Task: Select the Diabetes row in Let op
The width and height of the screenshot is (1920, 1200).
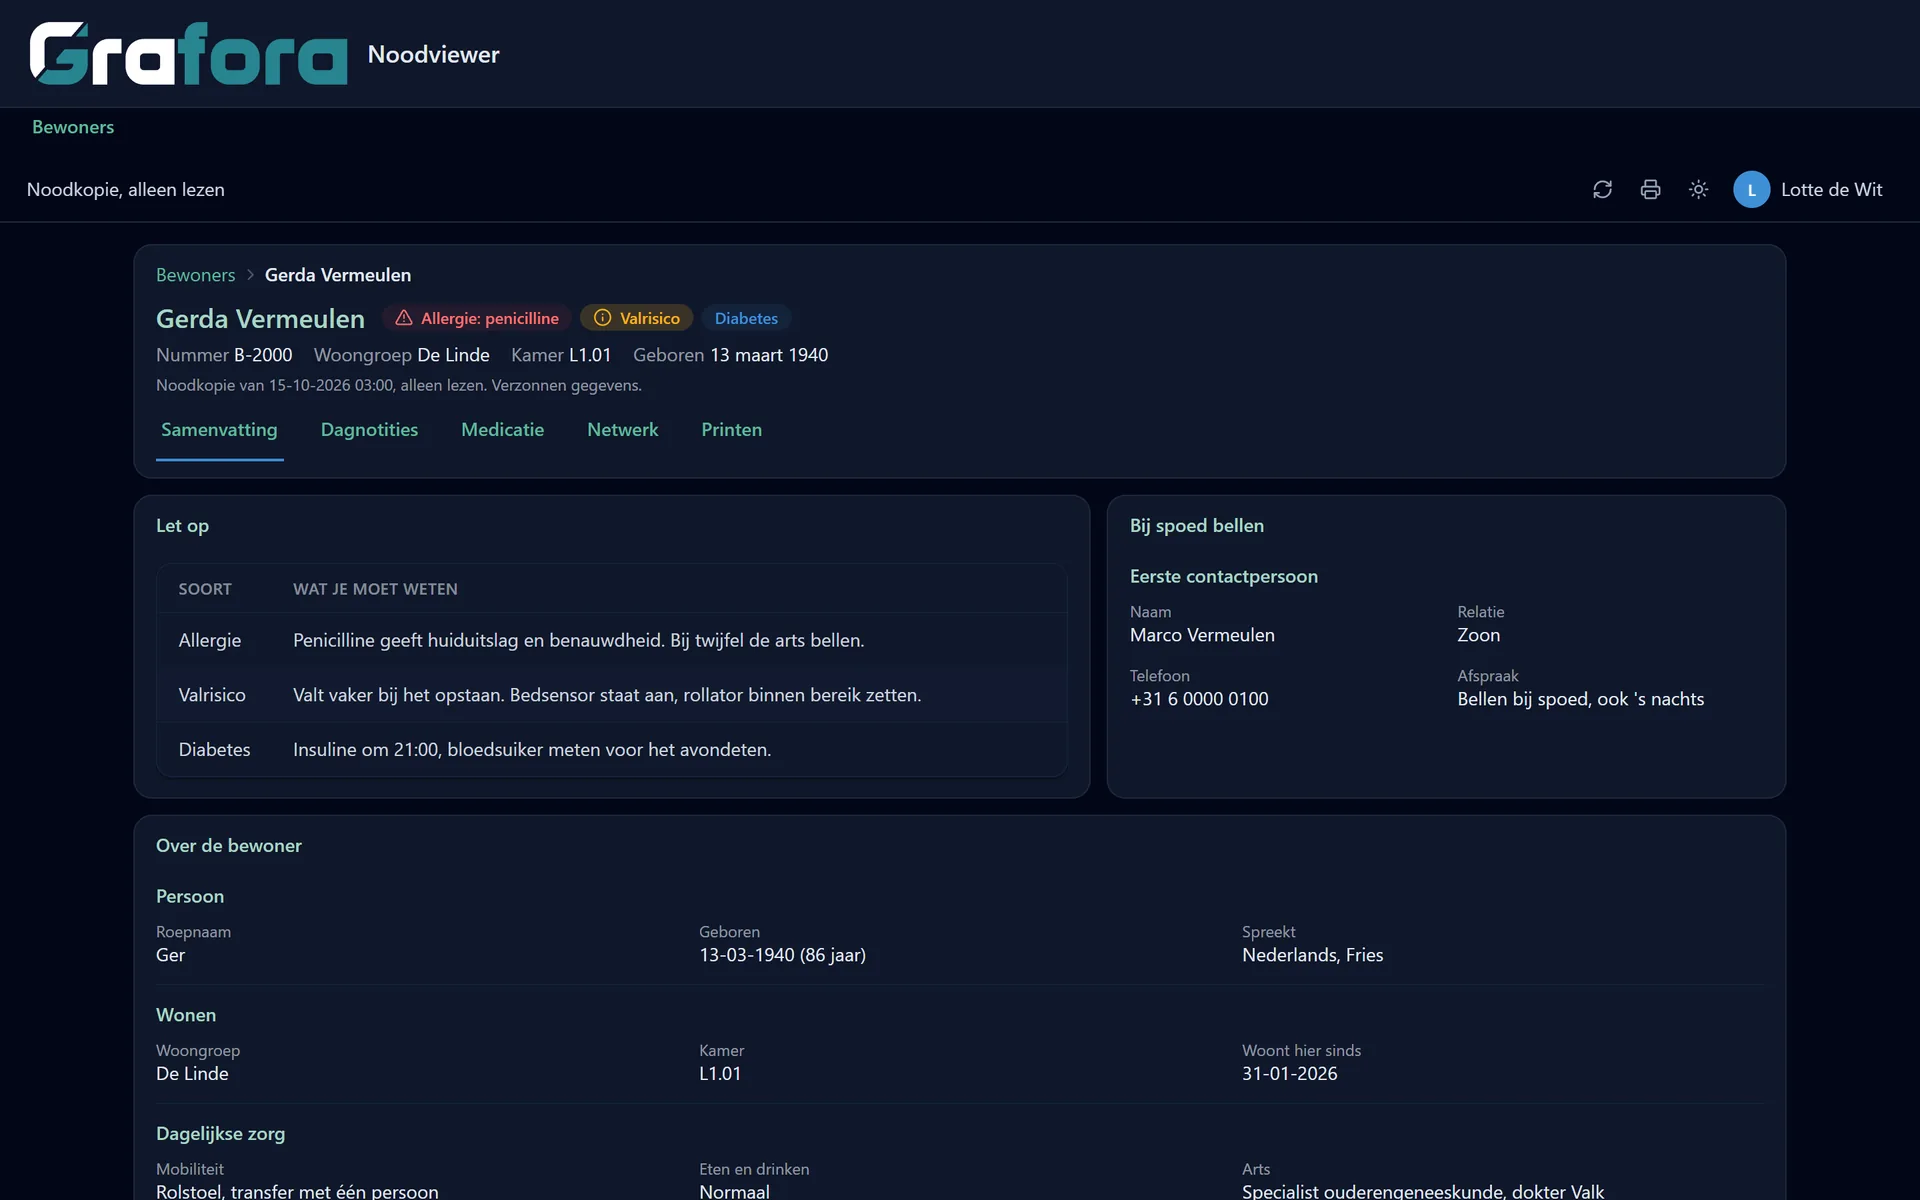Action: tap(611, 749)
